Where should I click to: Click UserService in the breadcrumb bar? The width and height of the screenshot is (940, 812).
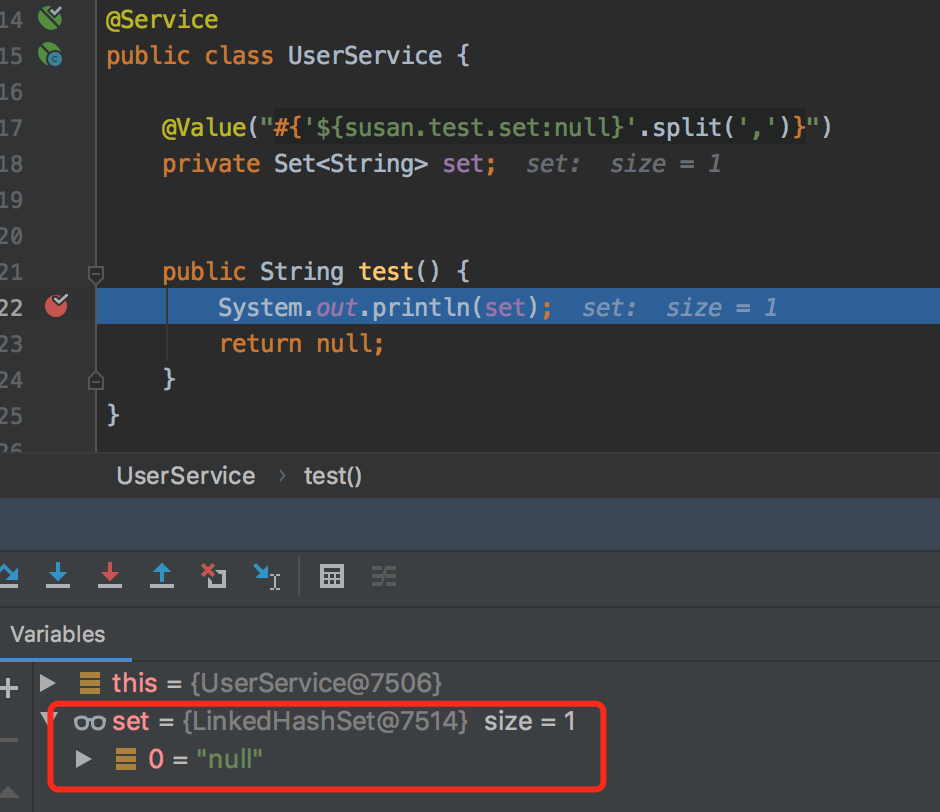click(185, 476)
